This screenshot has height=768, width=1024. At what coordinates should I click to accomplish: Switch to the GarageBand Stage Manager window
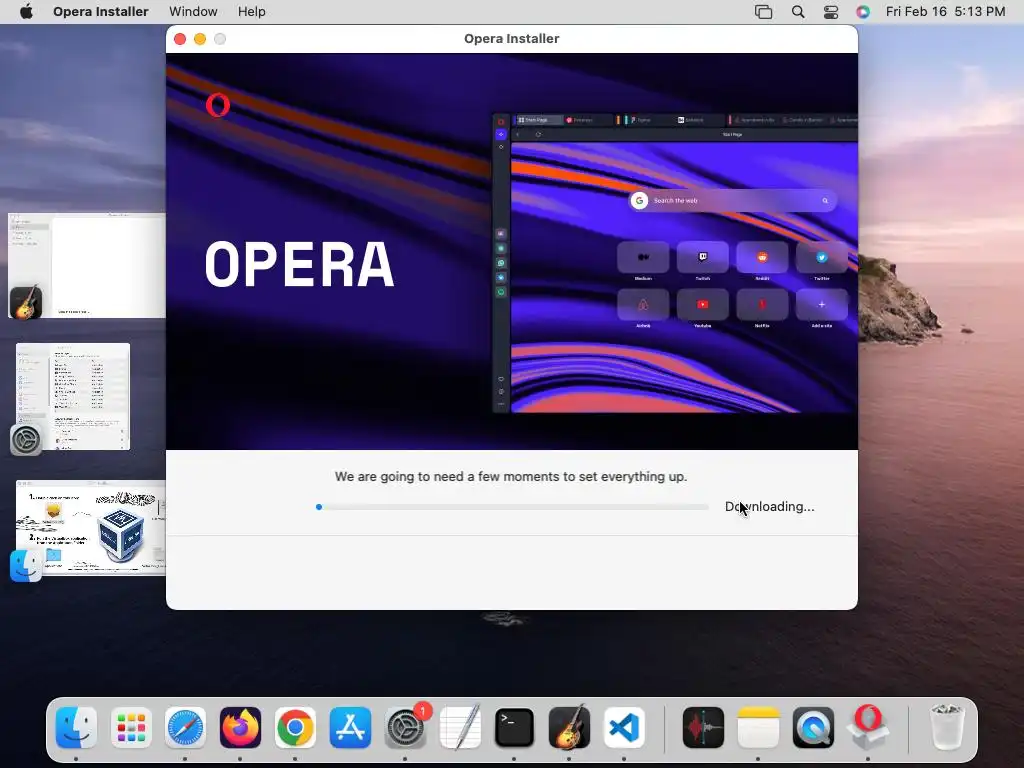coord(86,266)
